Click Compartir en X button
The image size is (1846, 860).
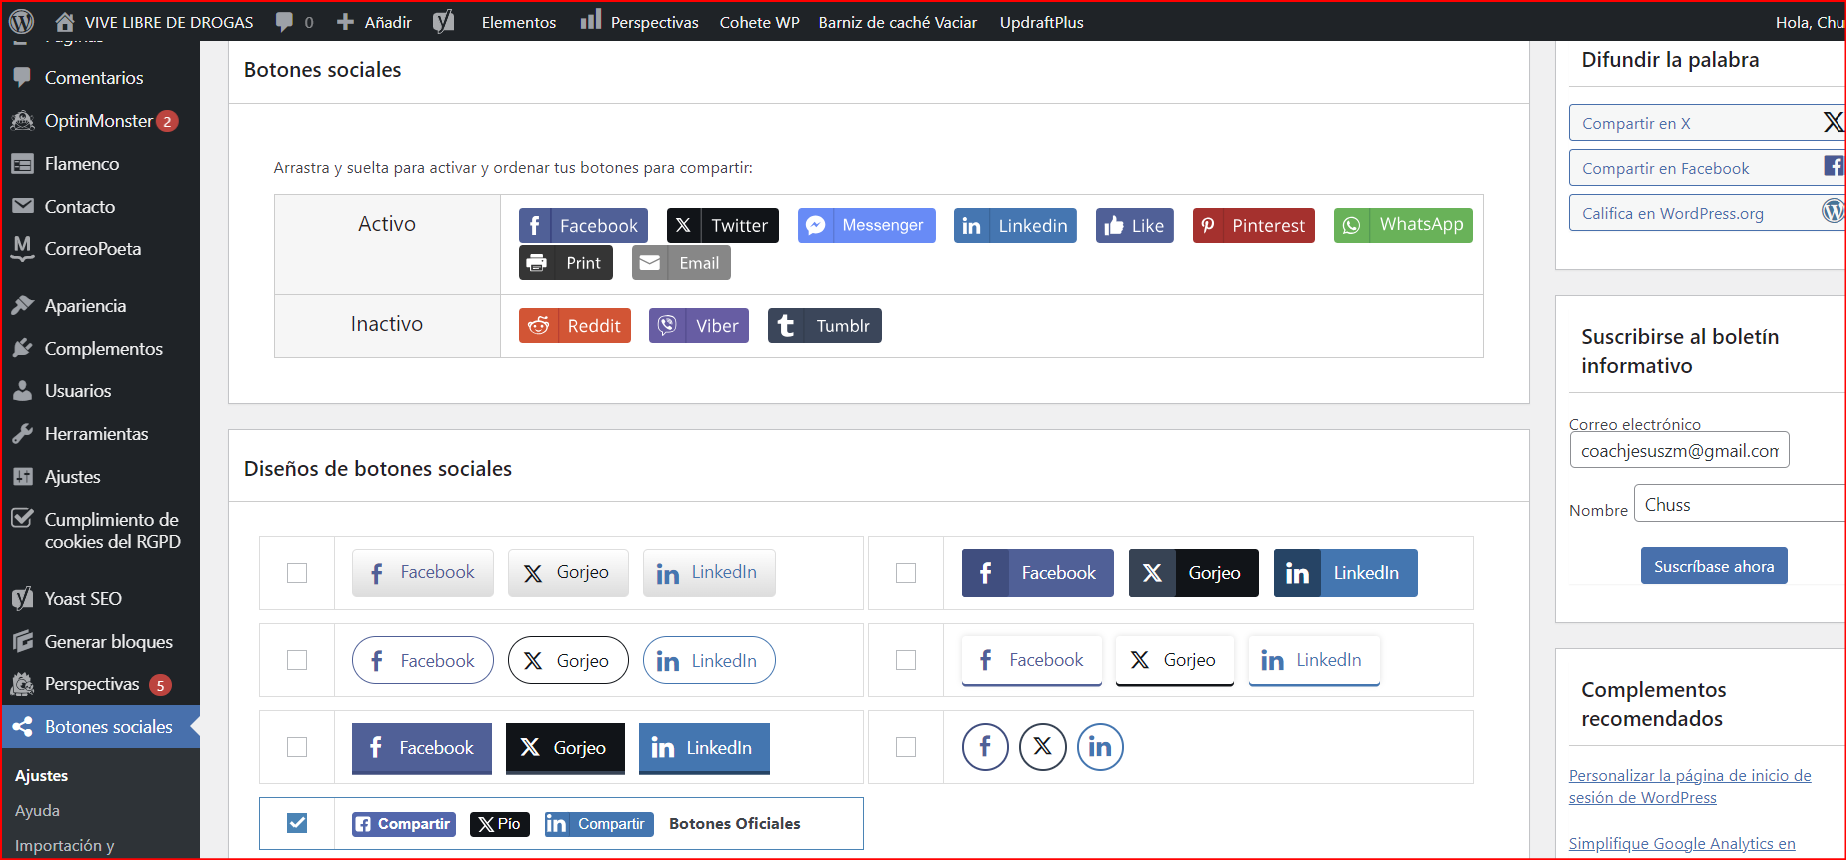(1706, 123)
